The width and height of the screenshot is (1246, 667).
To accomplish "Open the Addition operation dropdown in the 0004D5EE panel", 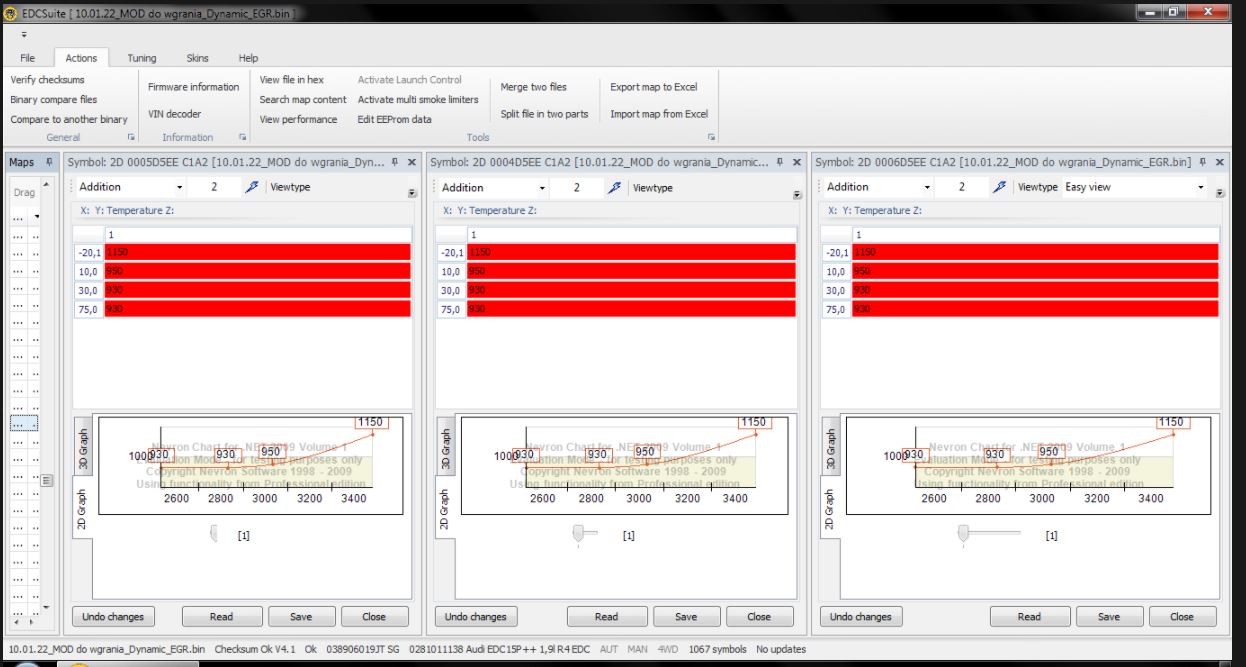I will click(543, 187).
